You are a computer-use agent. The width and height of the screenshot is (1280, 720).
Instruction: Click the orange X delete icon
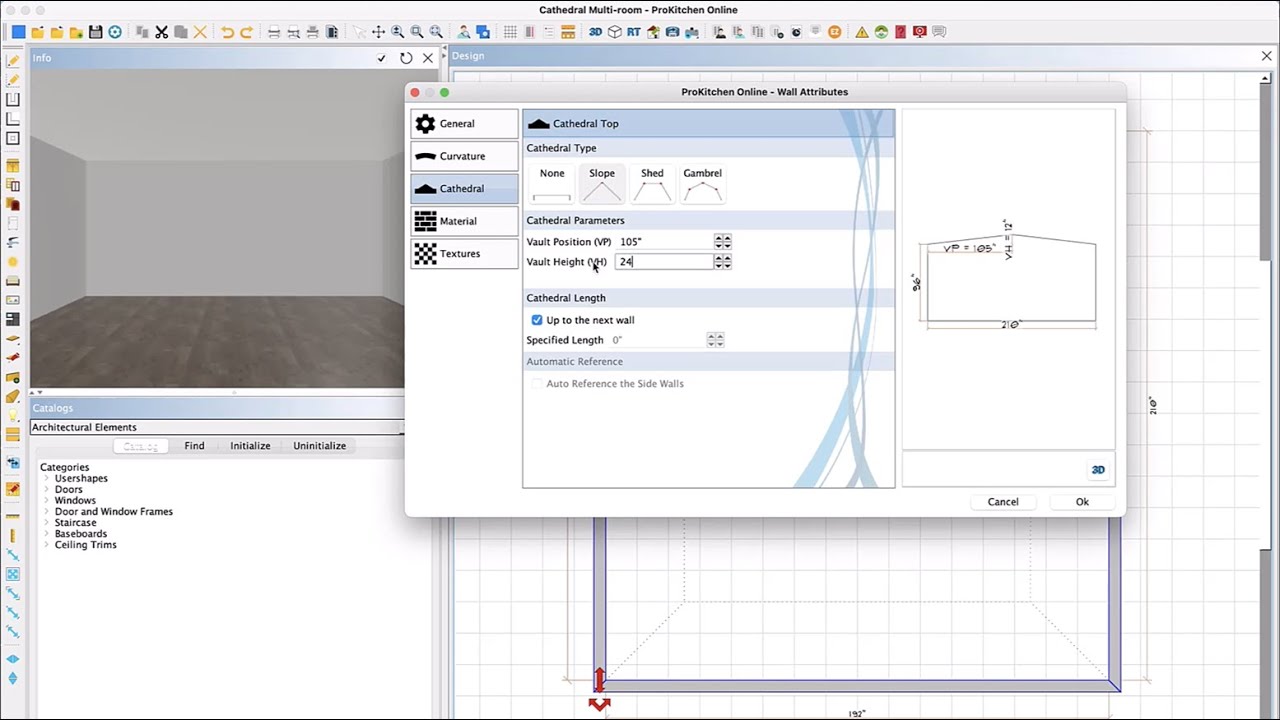click(200, 32)
